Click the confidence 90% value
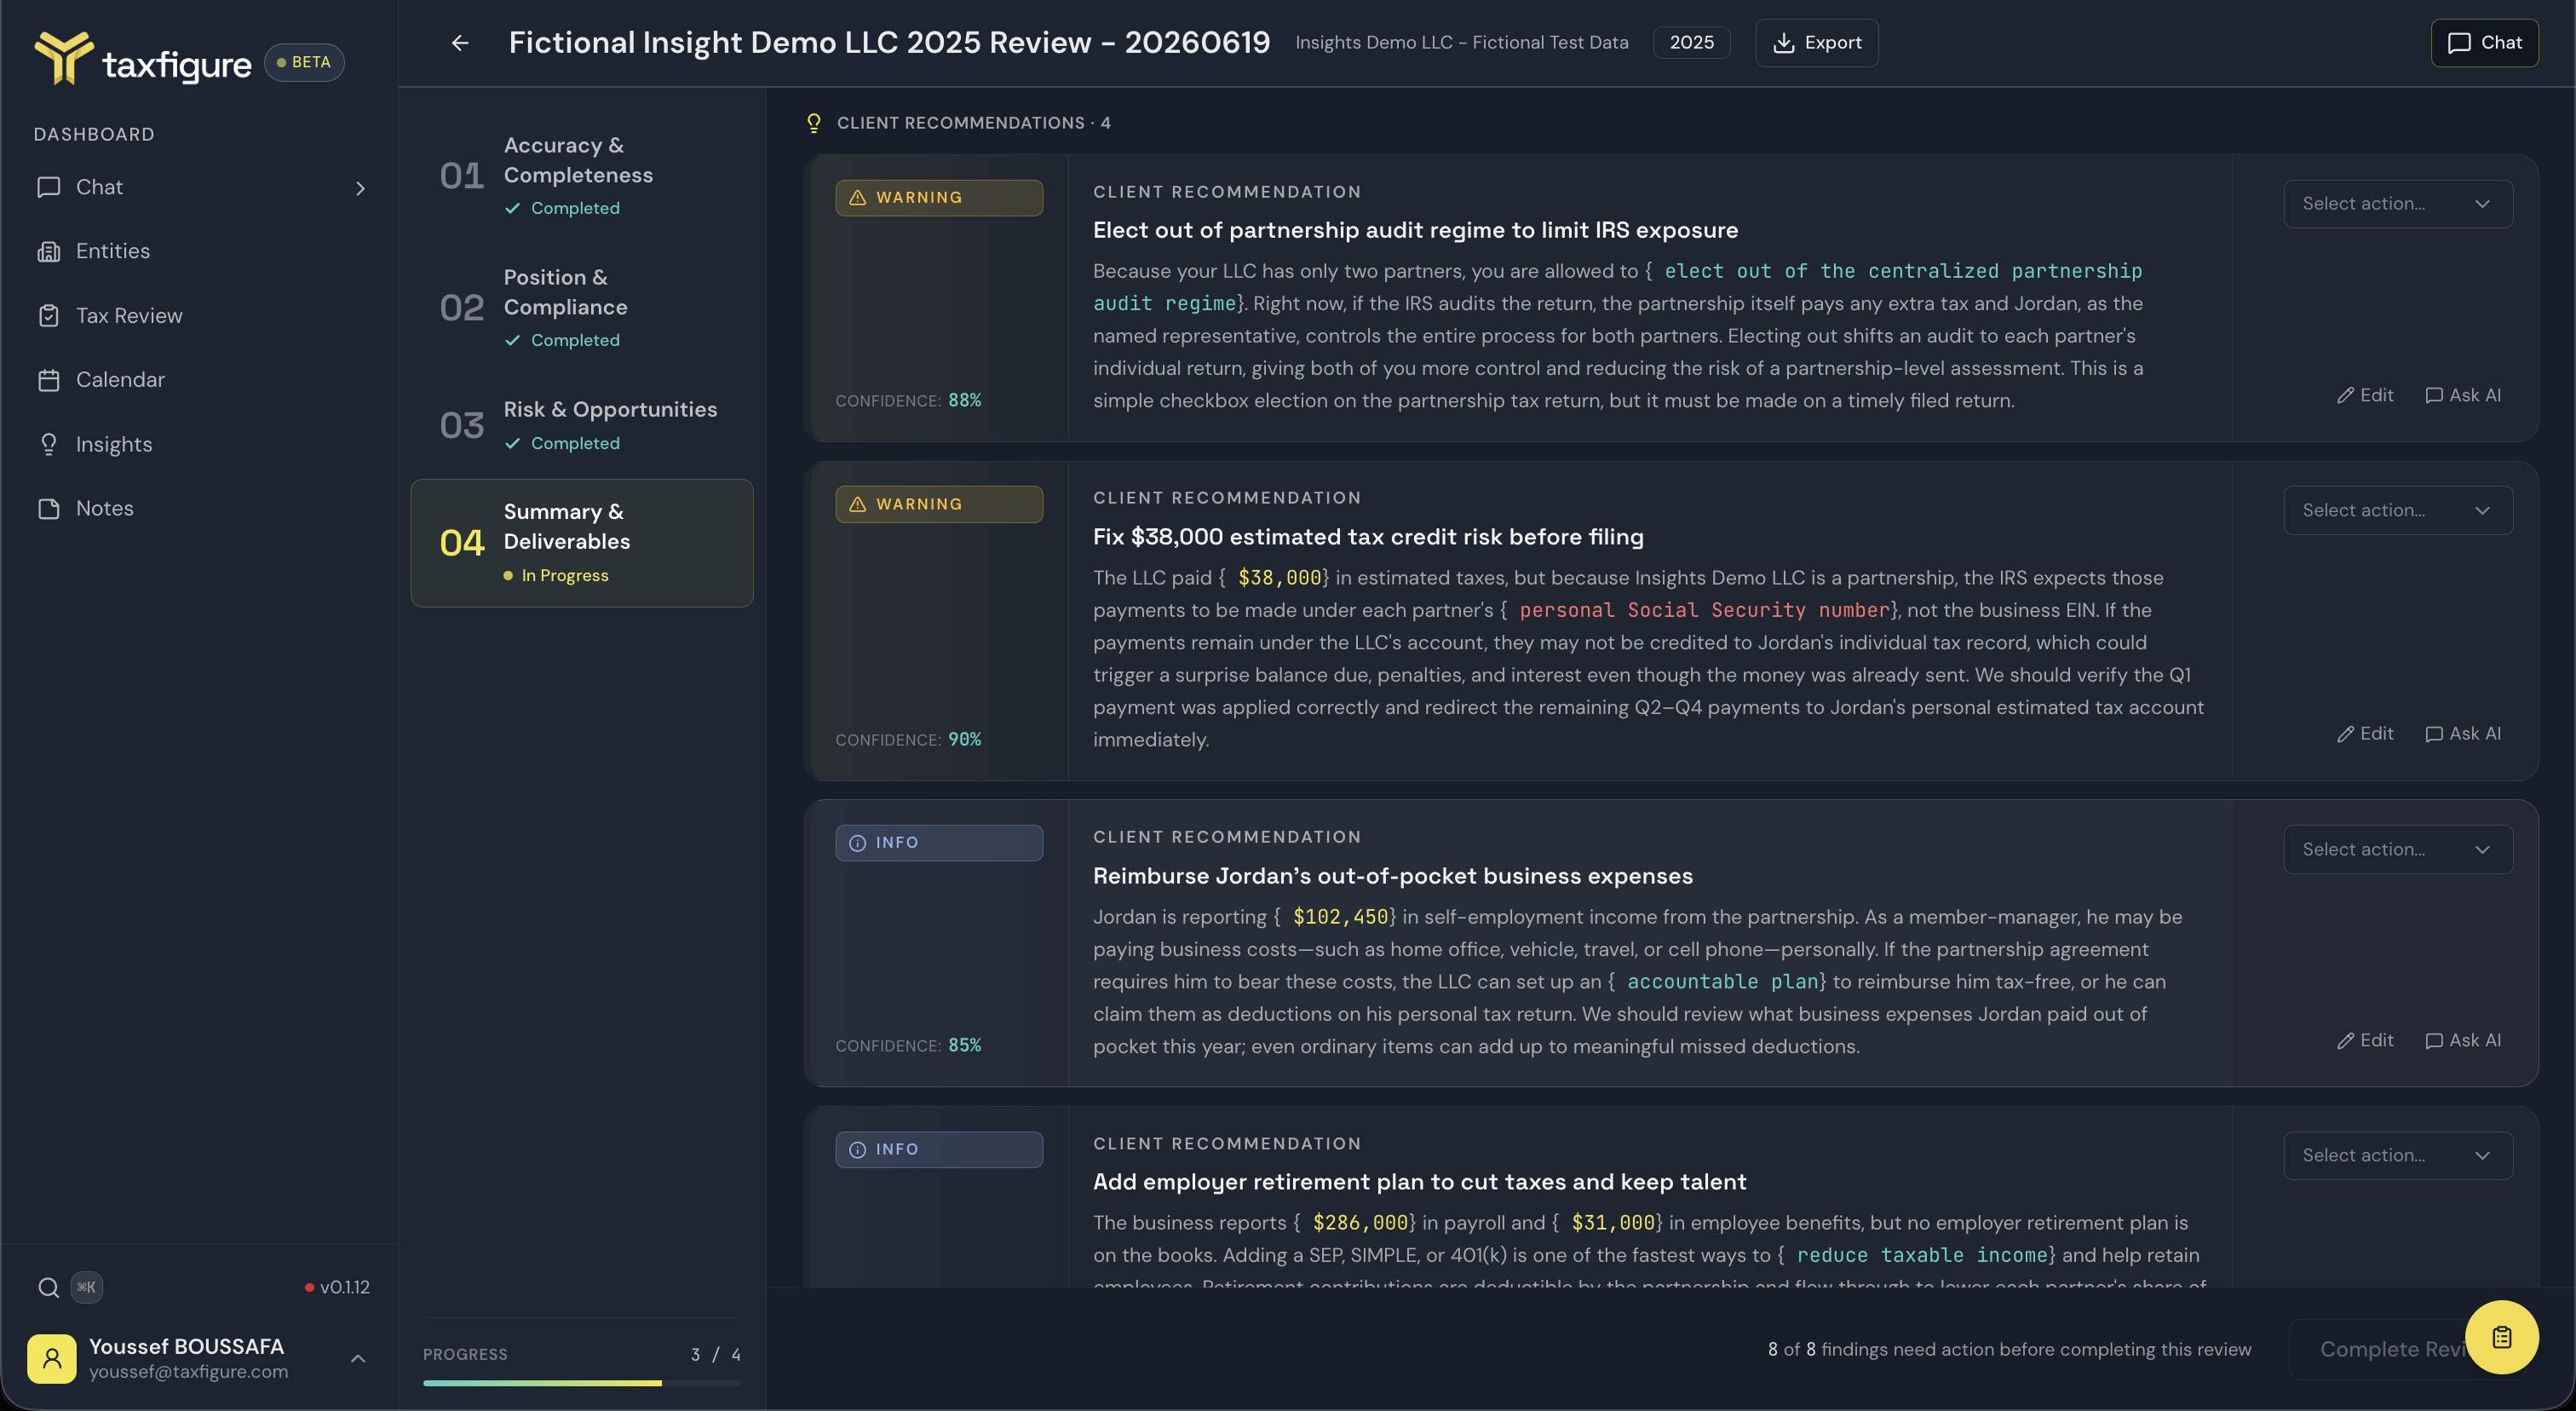The height and width of the screenshot is (1411, 2576). coord(964,739)
